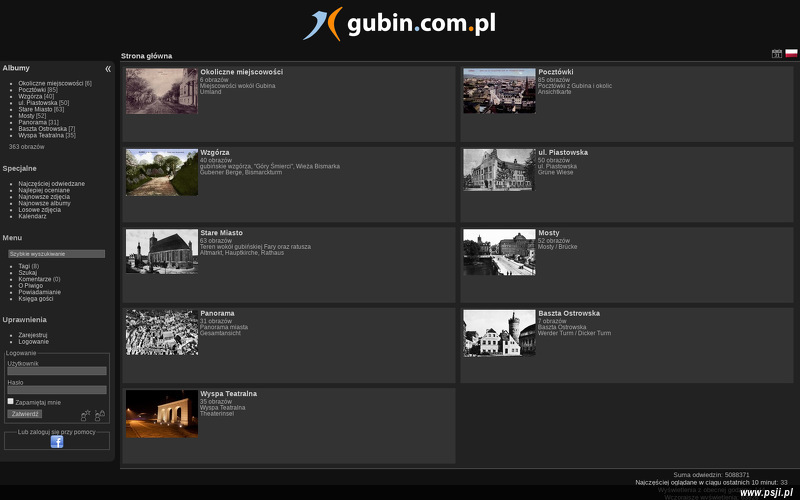The height and width of the screenshot is (500, 800).
Task: Open Stare Miasto church thumbnail
Action: 162,252
